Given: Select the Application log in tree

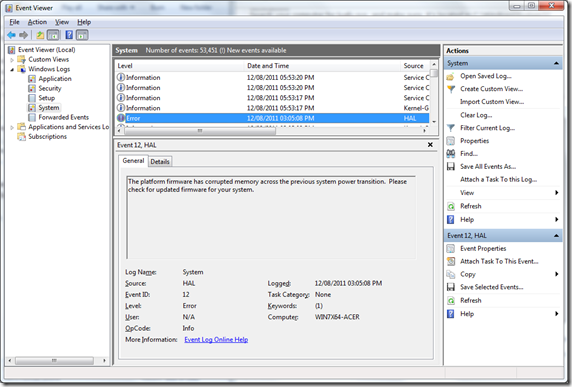Looking at the screenshot, I should (55, 79).
